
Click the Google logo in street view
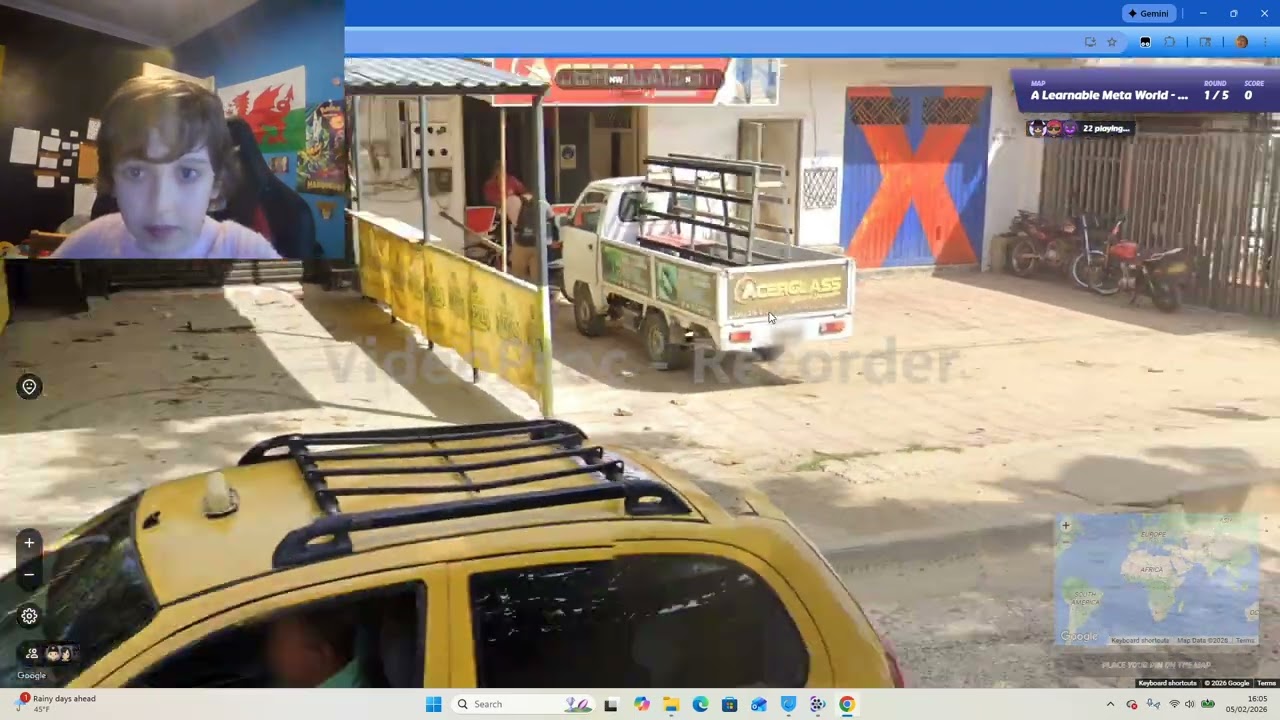point(31,676)
